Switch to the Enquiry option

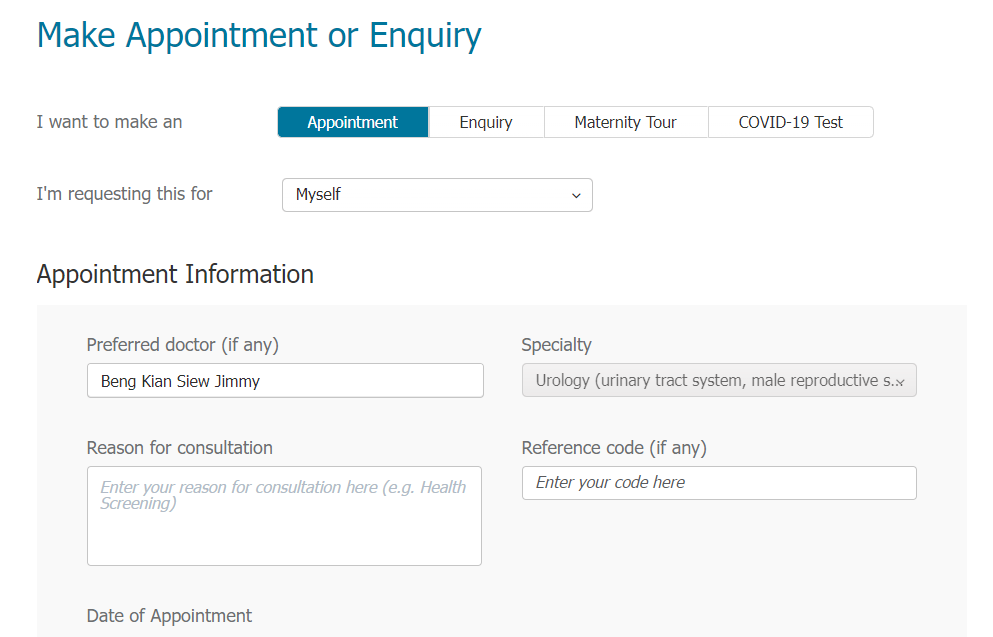tap(486, 122)
